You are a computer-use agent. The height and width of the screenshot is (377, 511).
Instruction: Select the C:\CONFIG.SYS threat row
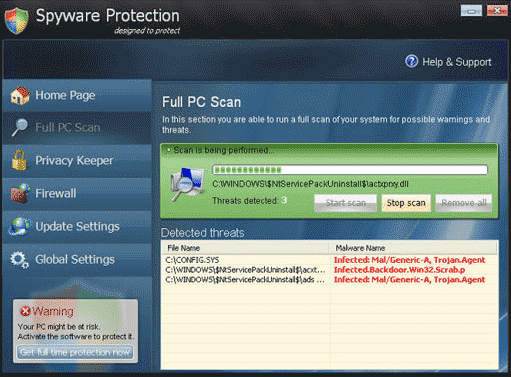329,260
